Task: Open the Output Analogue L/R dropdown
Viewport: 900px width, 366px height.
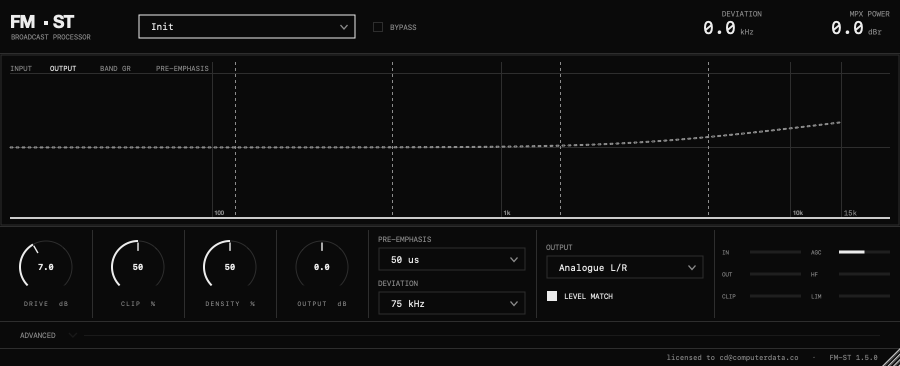Action: click(624, 267)
